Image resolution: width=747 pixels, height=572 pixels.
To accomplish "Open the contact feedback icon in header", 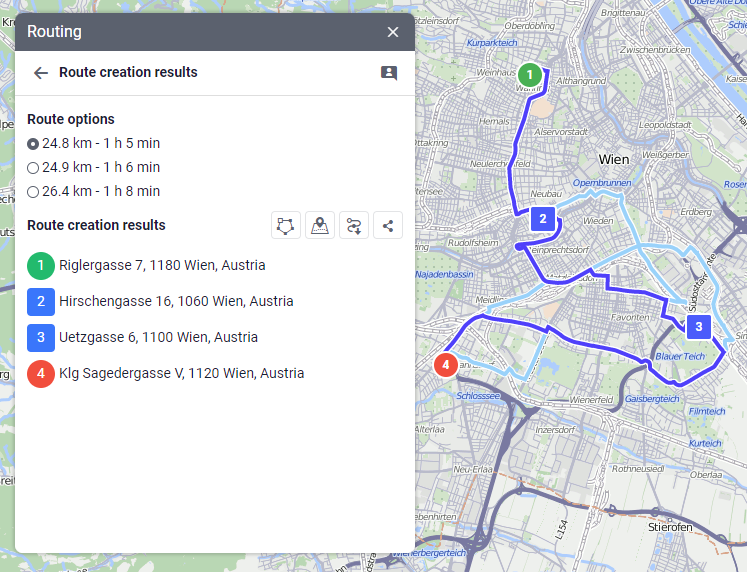I will 389,73.
